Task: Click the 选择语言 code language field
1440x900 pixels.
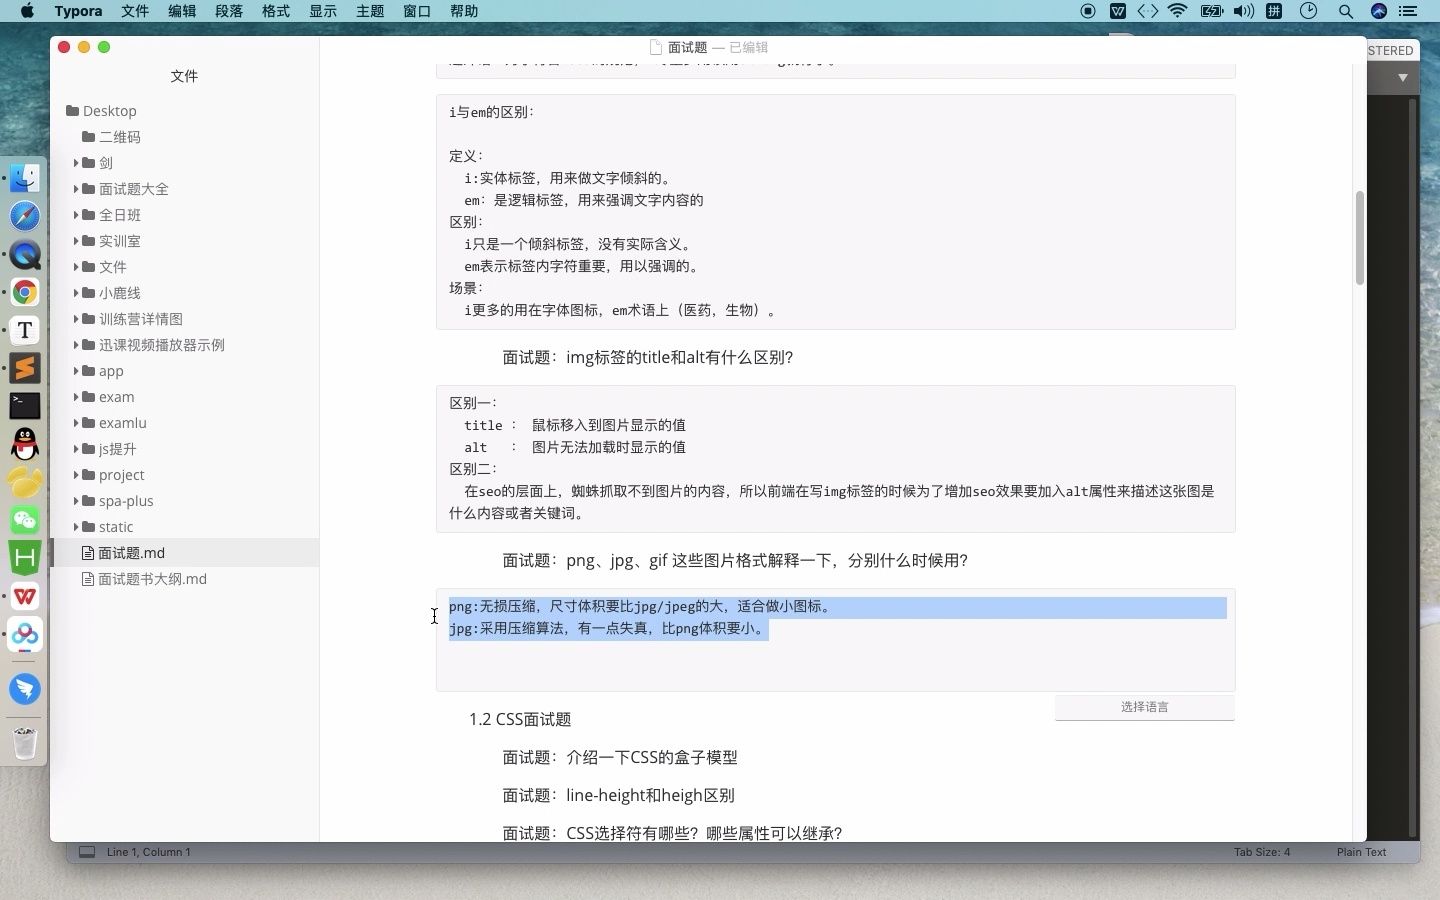Action: coord(1144,707)
